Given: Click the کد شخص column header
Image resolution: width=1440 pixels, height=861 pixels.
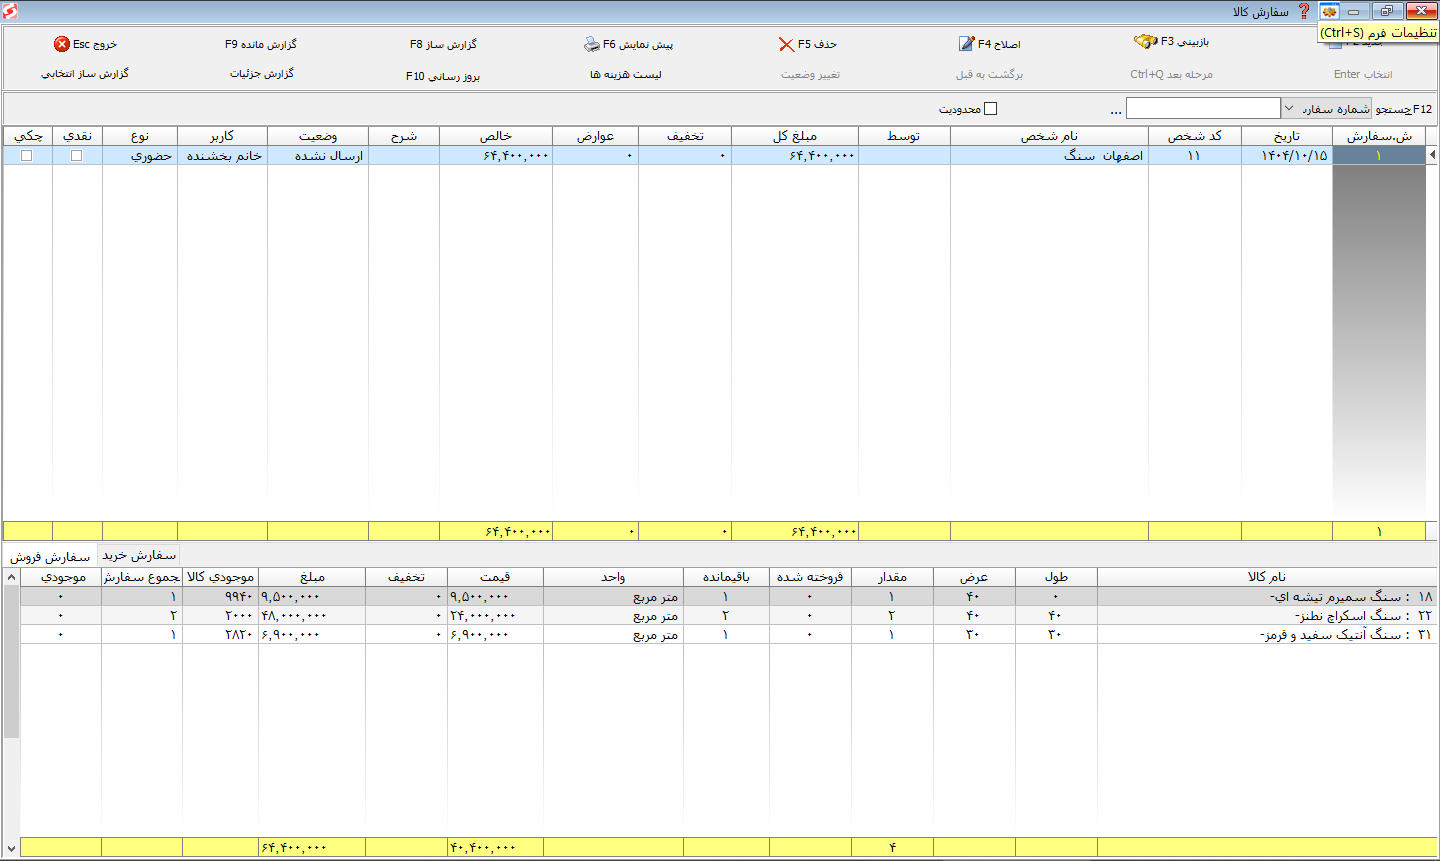Looking at the screenshot, I should 1194,136.
